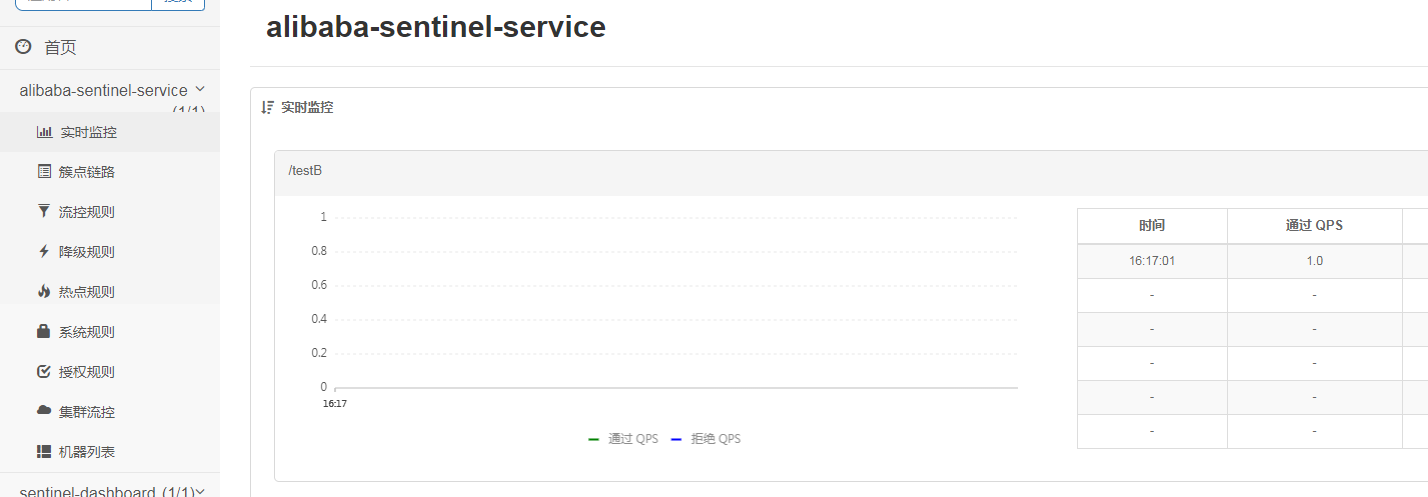Open the 流控规则 menu item
Screen dimensions: 1428x497
(86, 212)
